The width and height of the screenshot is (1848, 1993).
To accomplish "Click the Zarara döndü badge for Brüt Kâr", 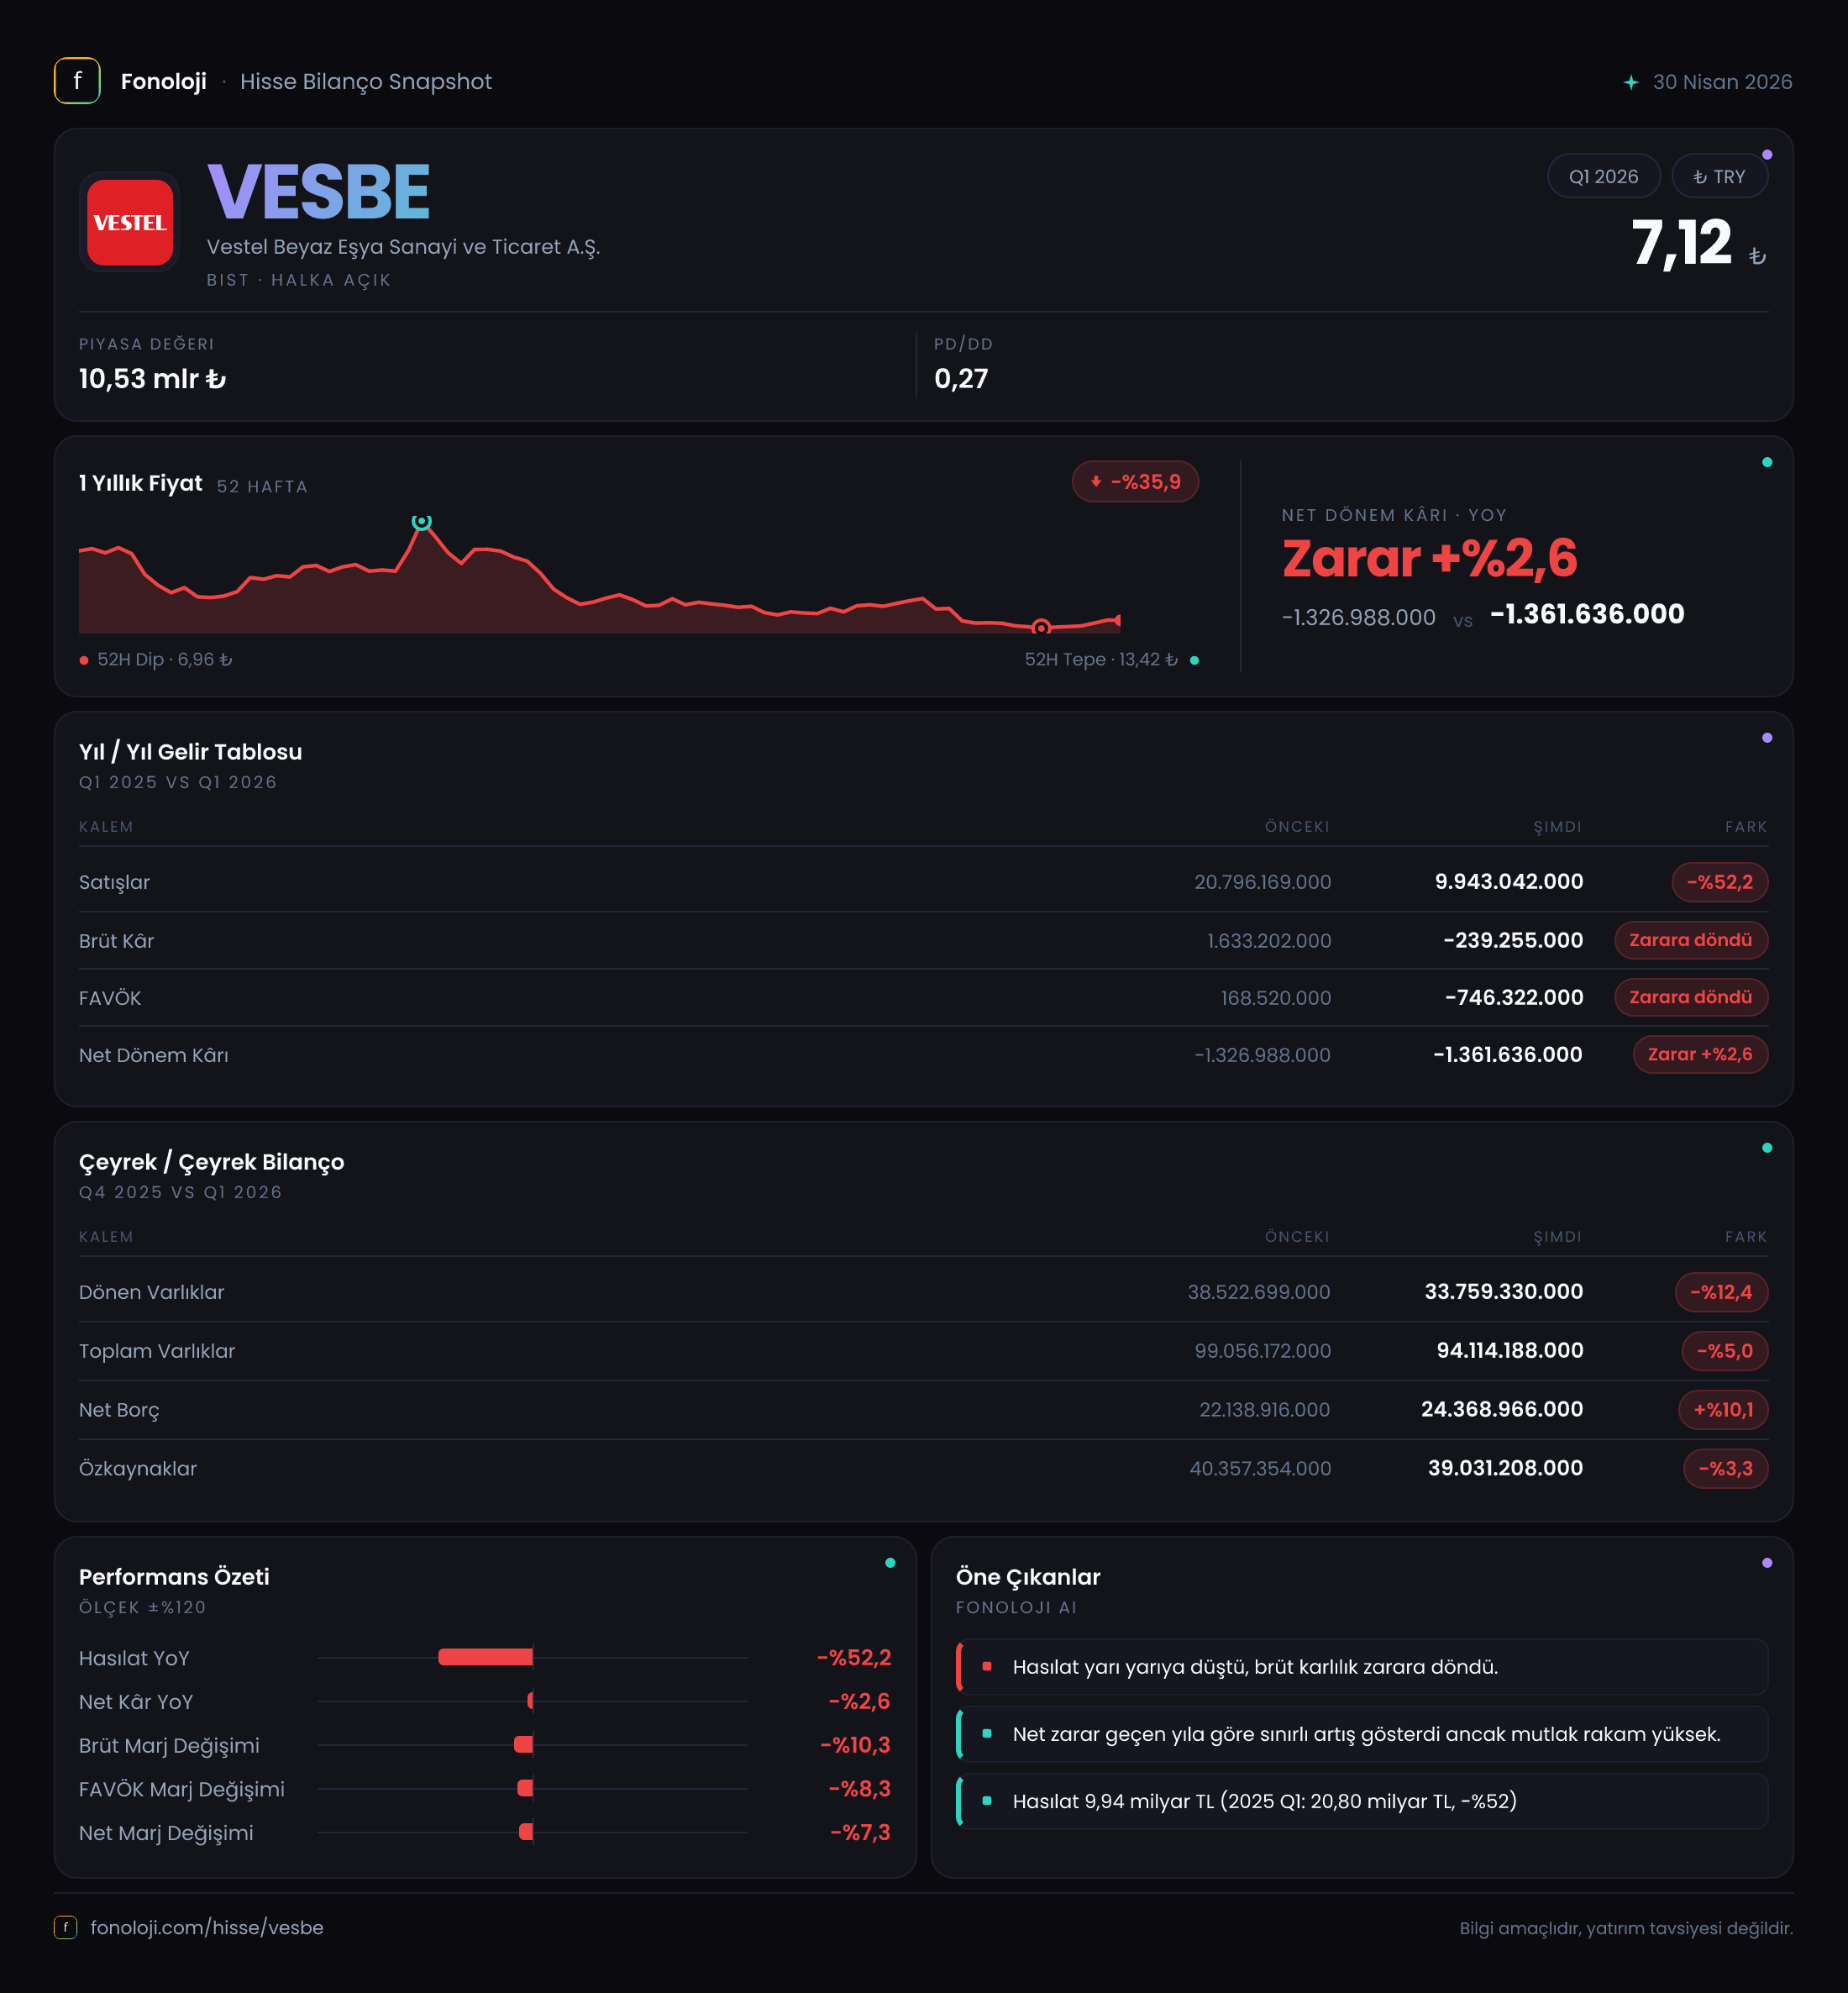I will (x=1691, y=940).
